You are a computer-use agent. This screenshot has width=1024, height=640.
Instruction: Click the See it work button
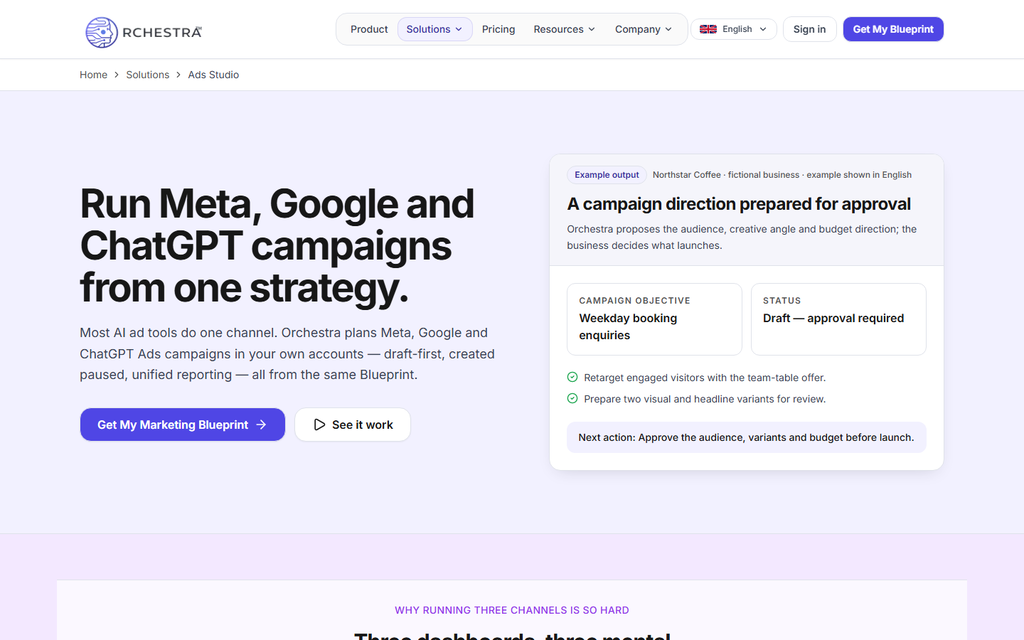[353, 424]
